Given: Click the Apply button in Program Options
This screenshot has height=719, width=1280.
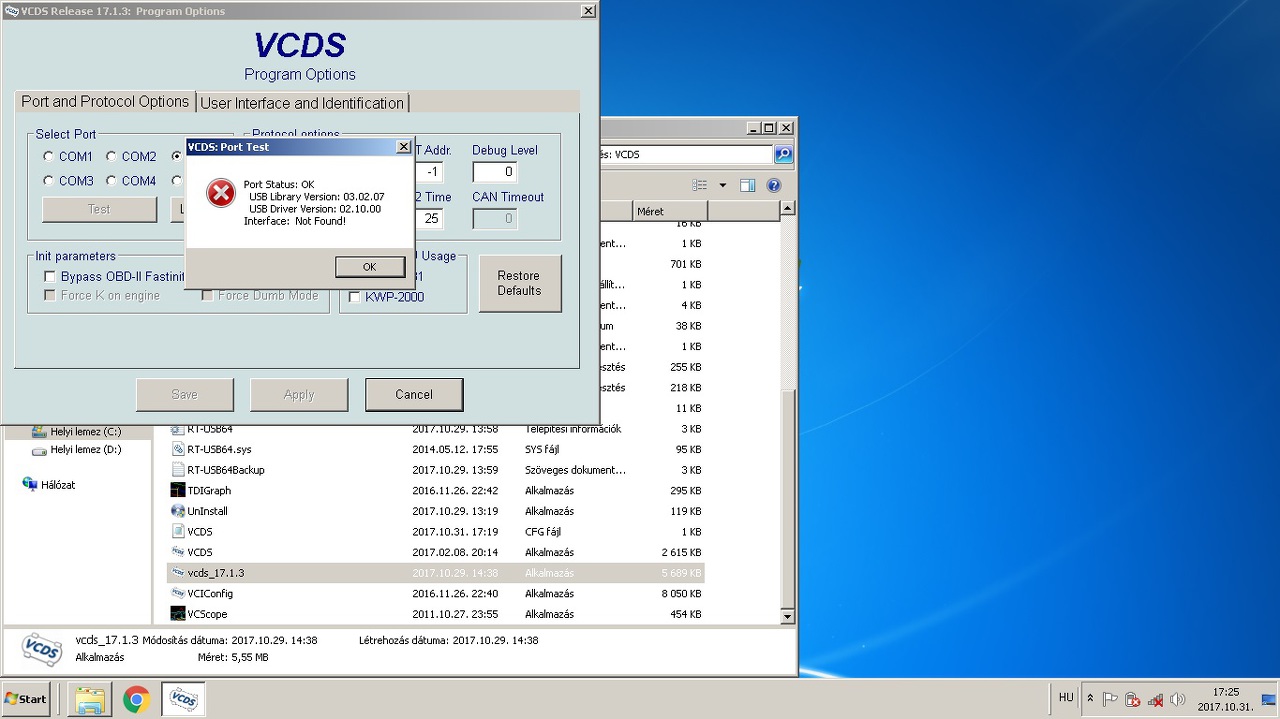Looking at the screenshot, I should tap(299, 395).
